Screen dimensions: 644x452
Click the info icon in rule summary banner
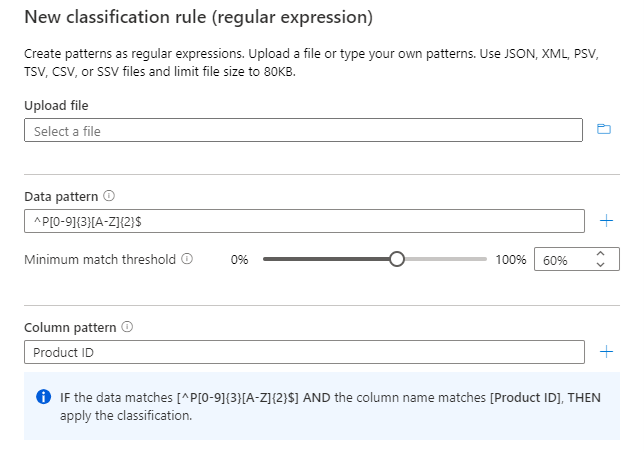click(x=44, y=397)
